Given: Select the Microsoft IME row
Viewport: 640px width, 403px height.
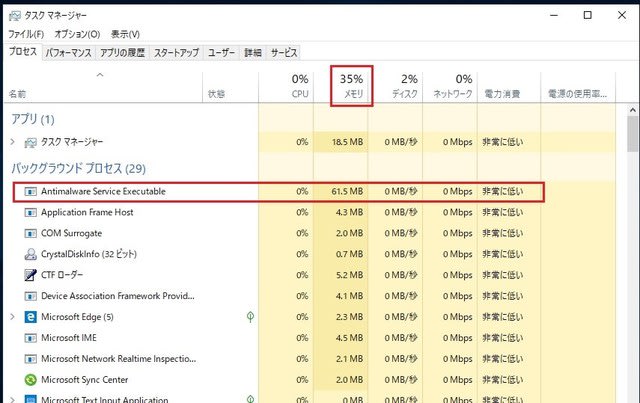Looking at the screenshot, I should (309, 338).
